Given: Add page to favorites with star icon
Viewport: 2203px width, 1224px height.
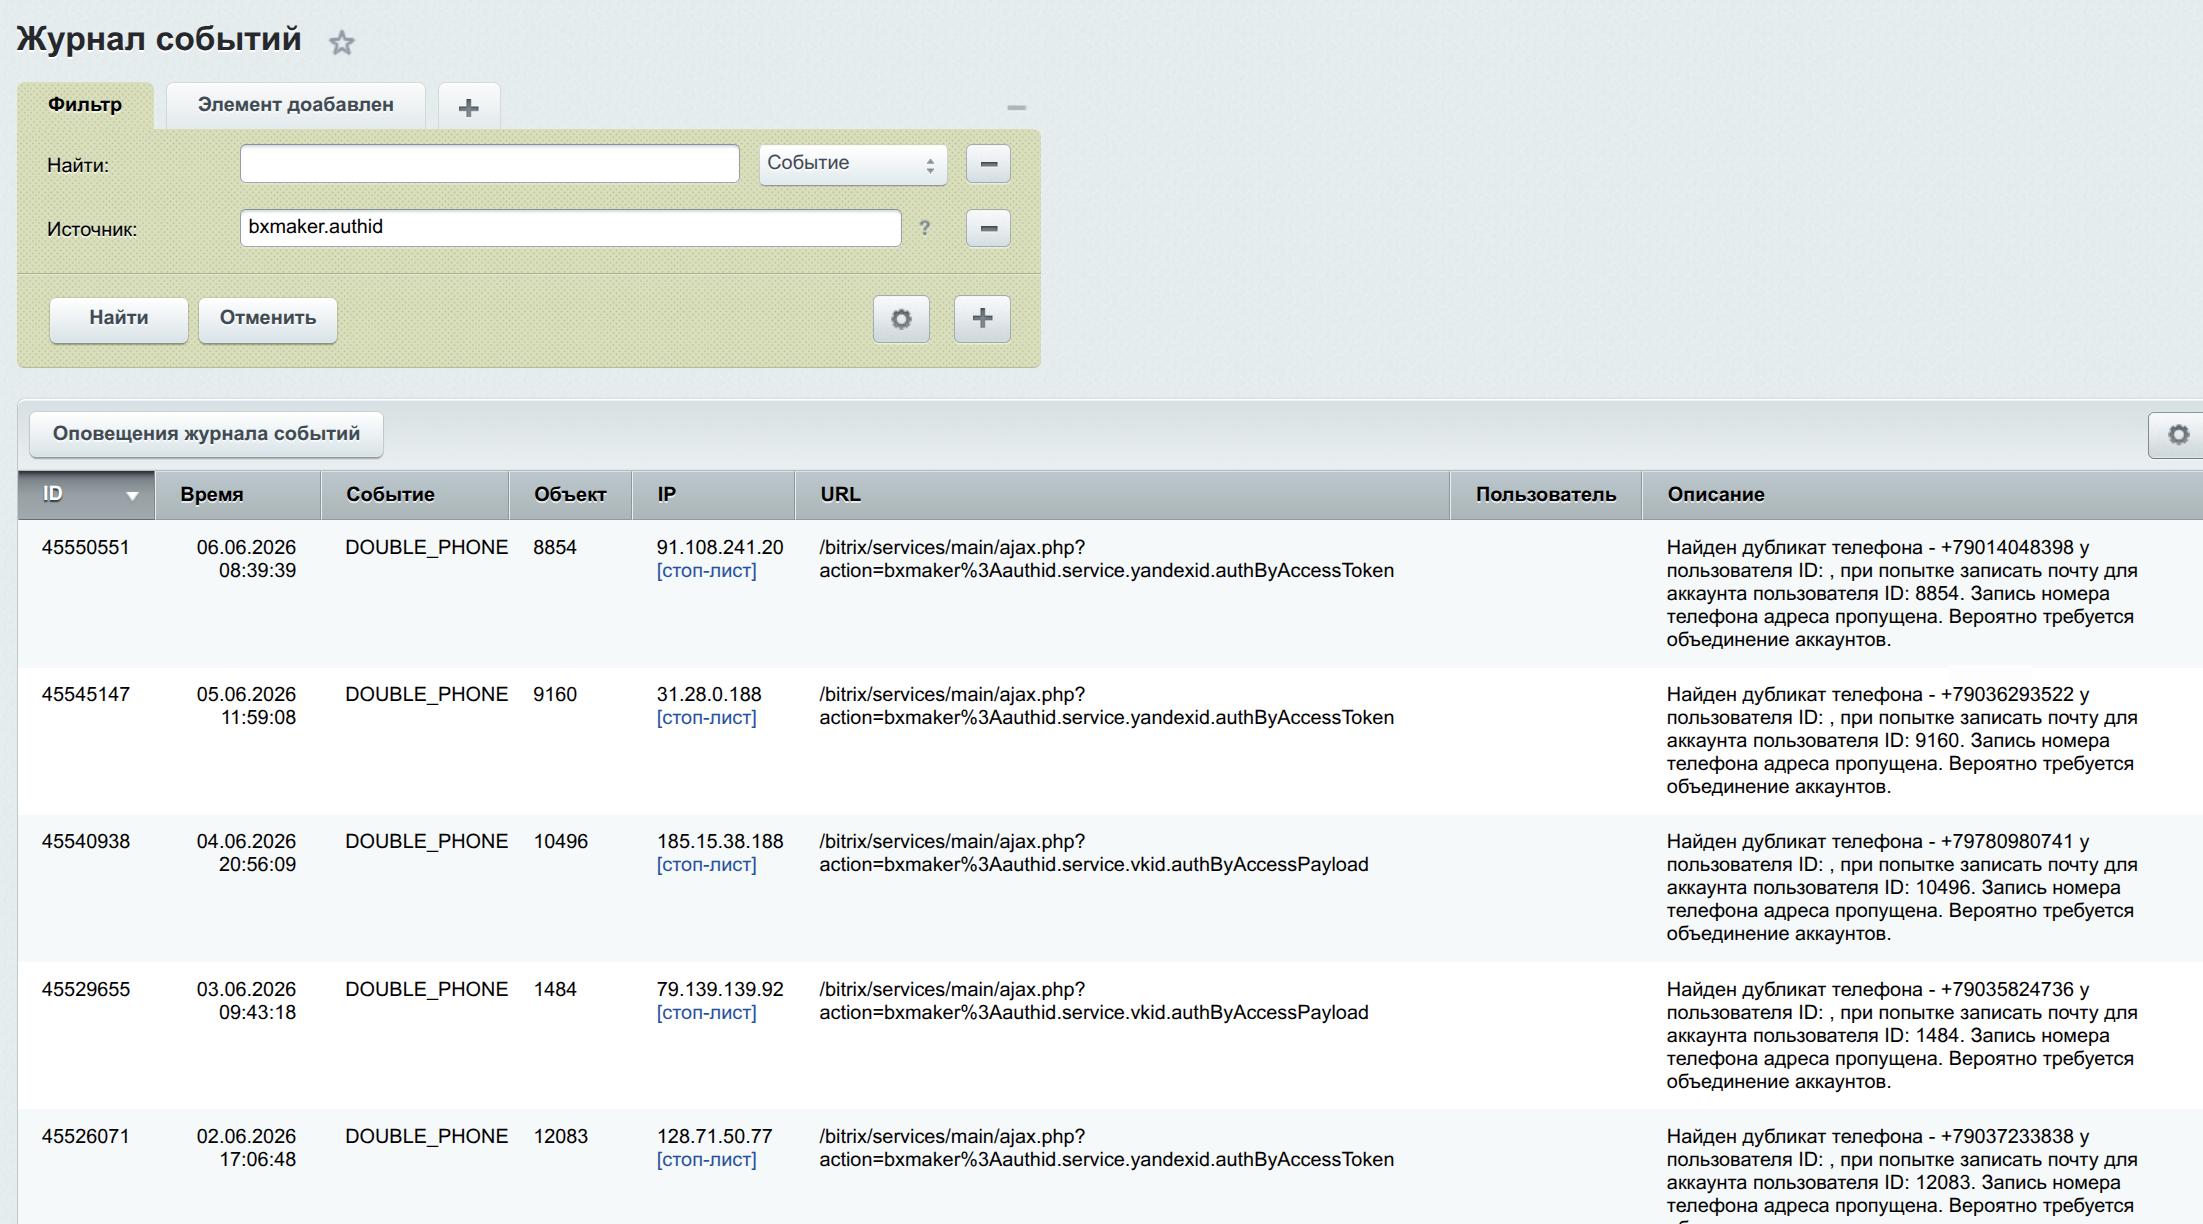Looking at the screenshot, I should (x=342, y=42).
